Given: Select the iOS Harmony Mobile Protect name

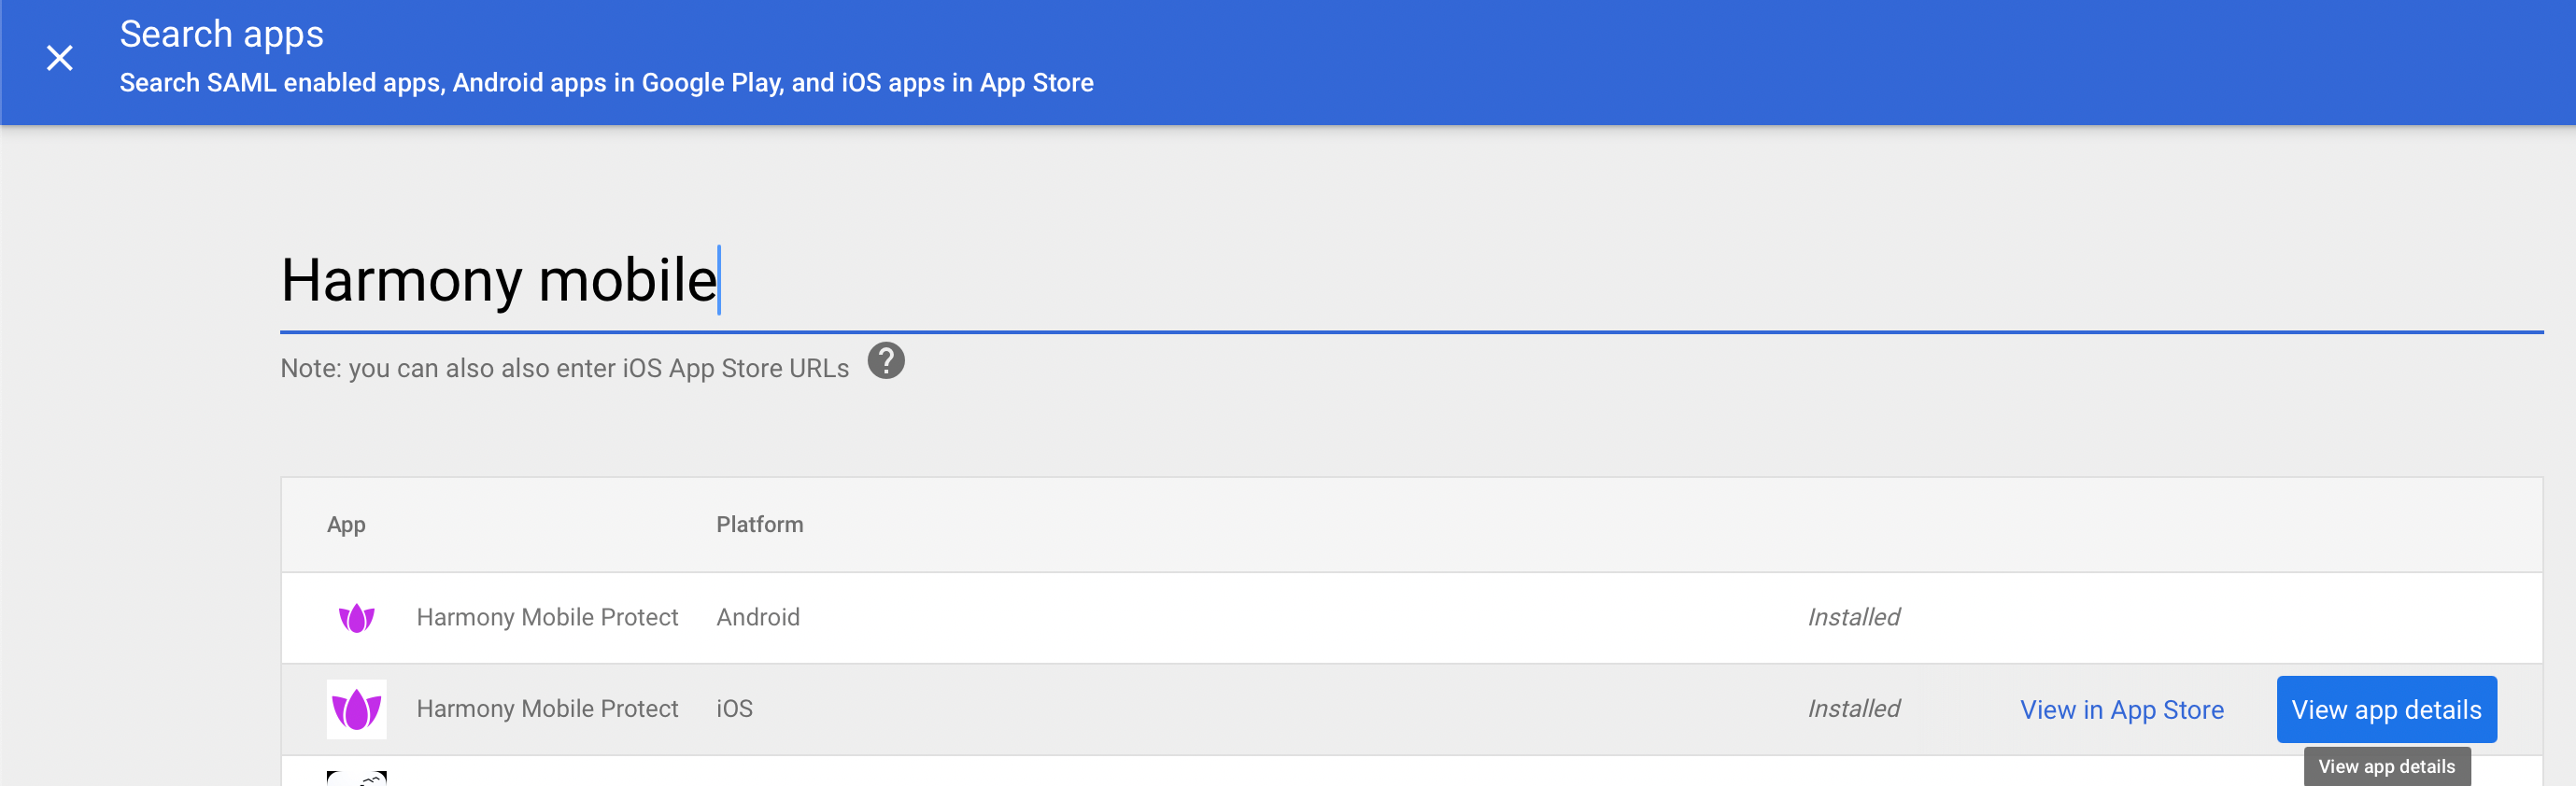Looking at the screenshot, I should [x=547, y=709].
